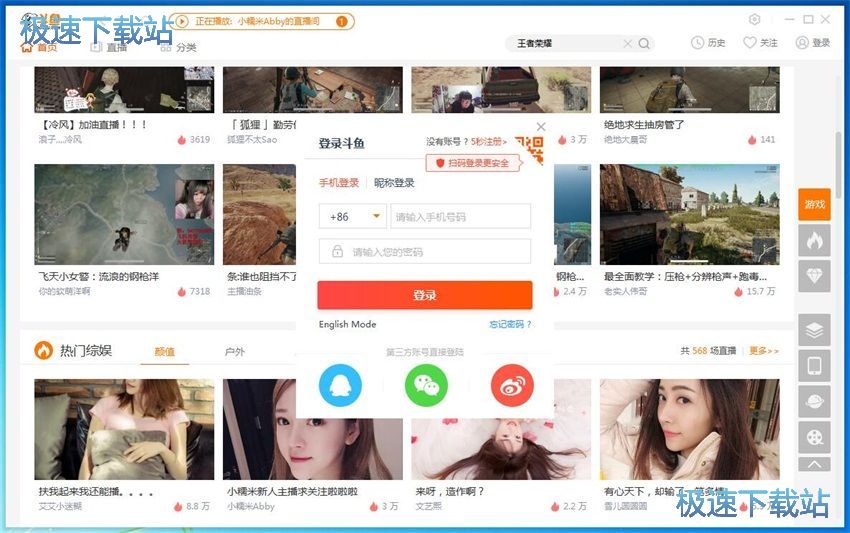
Task: Click the red 登录 login button
Action: (x=425, y=295)
